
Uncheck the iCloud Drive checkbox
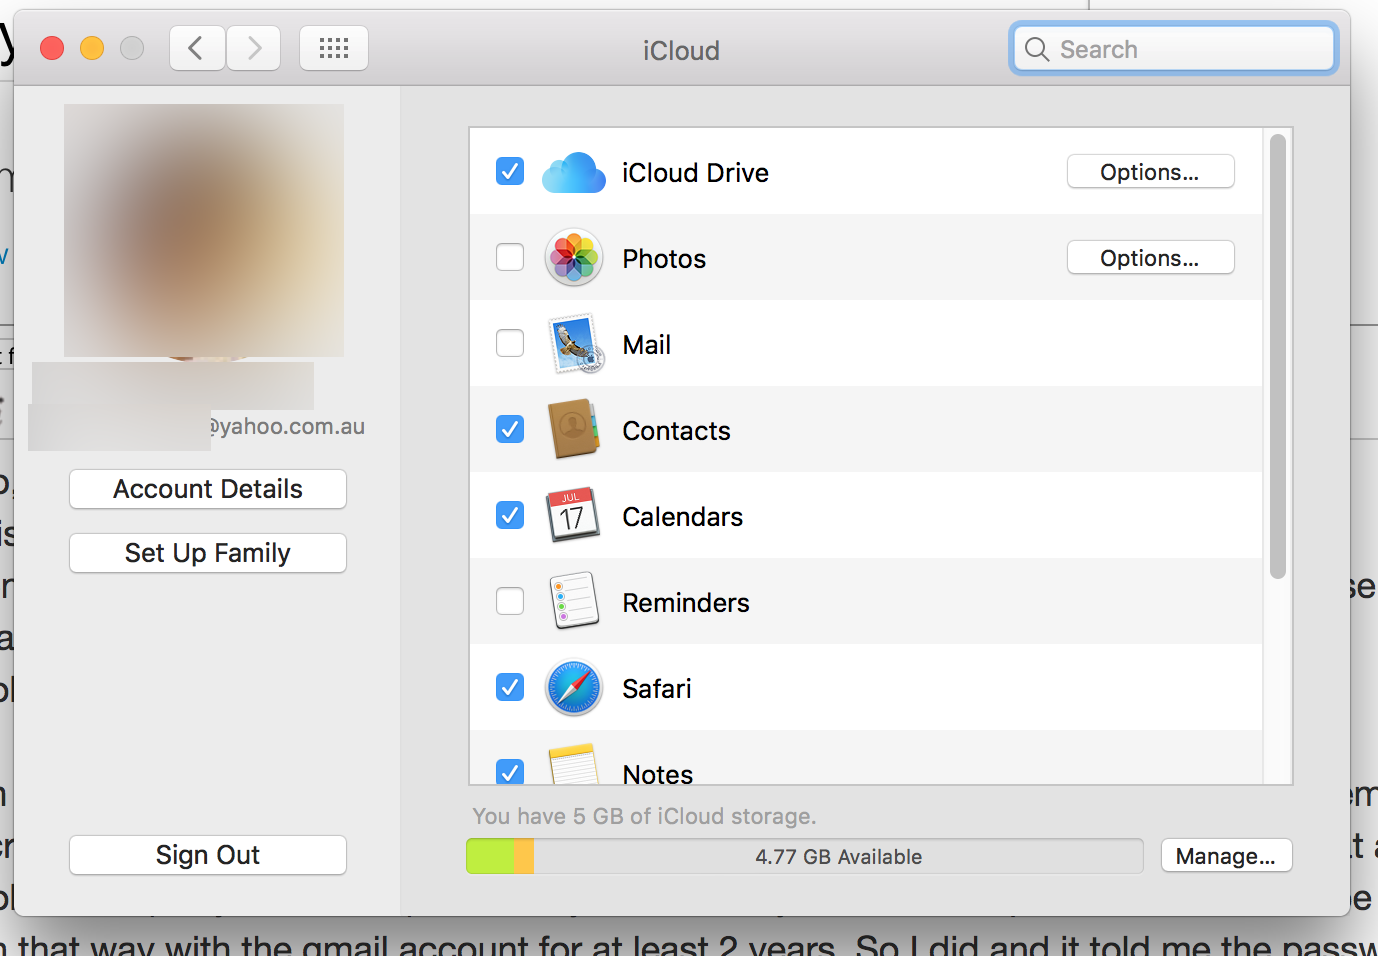pos(510,171)
